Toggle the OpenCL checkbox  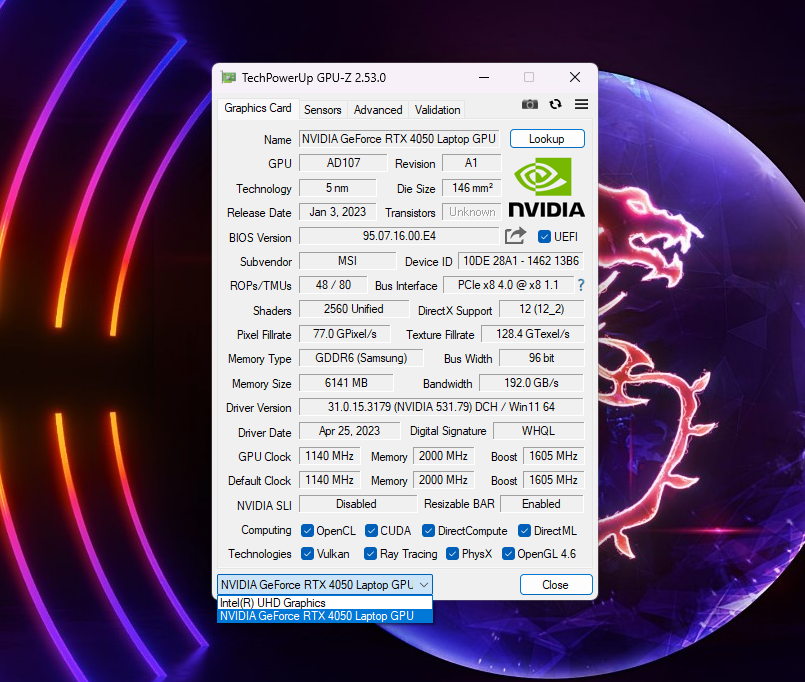point(307,531)
